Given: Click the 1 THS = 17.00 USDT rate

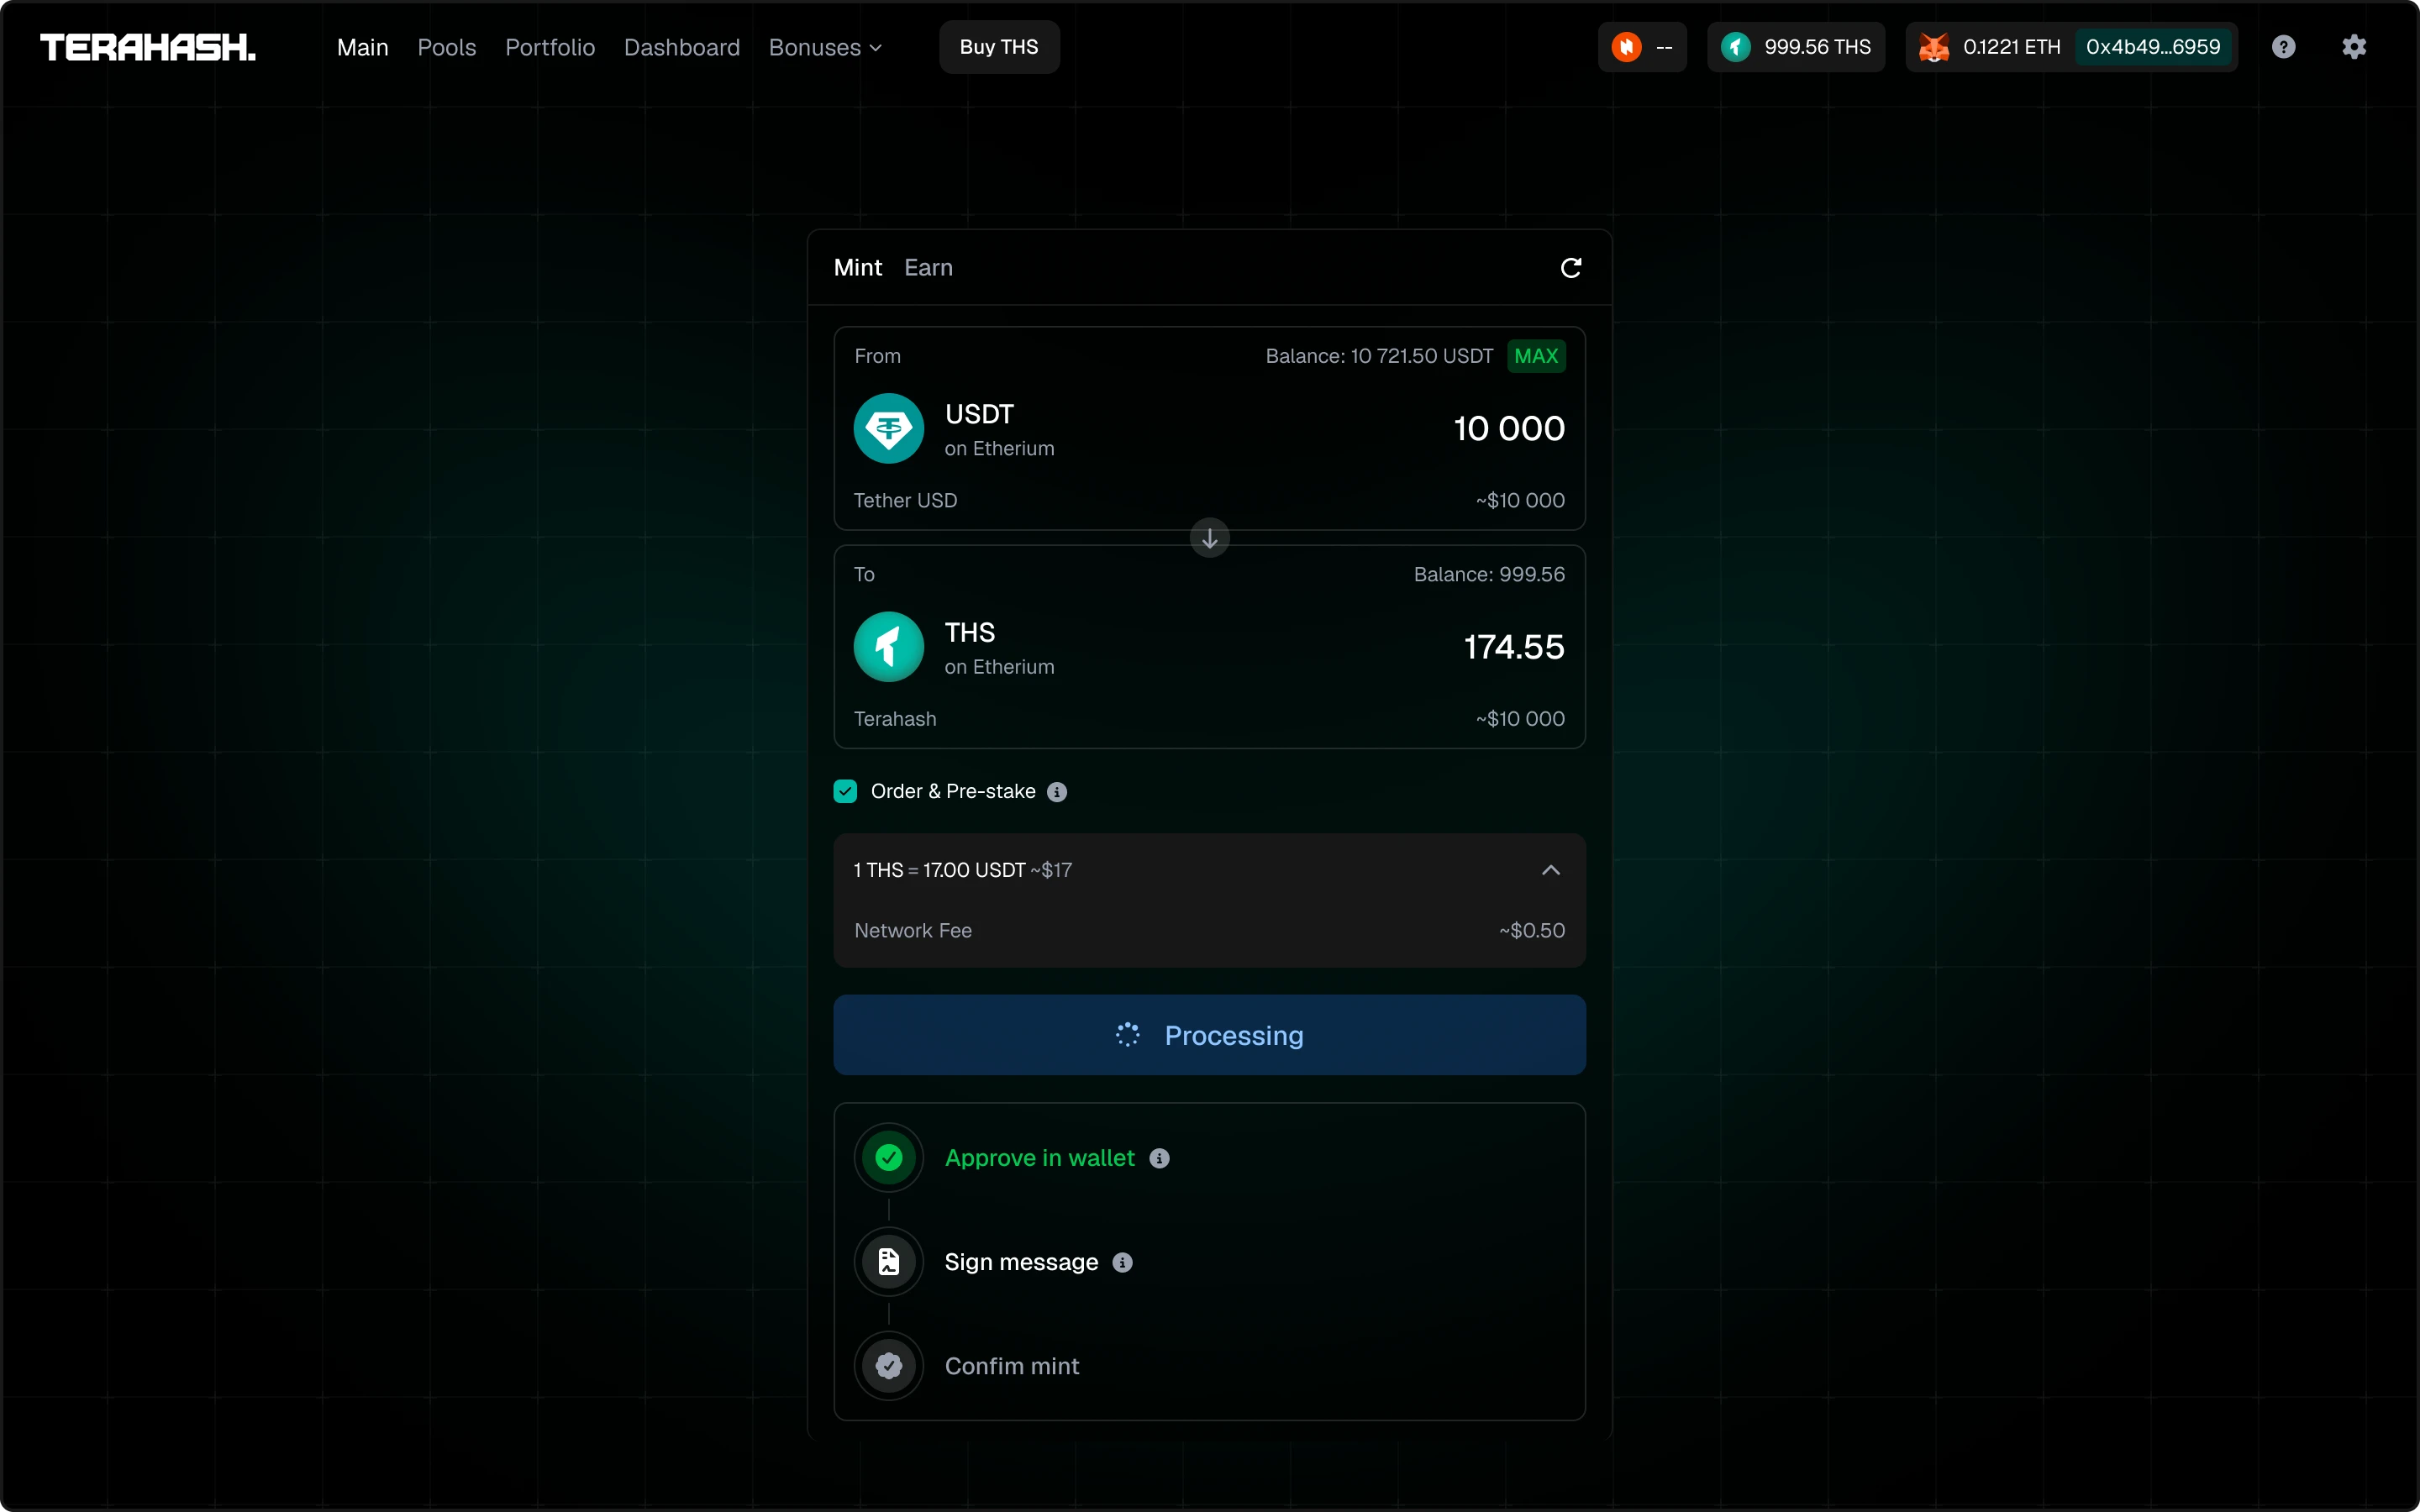Looking at the screenshot, I should [963, 870].
